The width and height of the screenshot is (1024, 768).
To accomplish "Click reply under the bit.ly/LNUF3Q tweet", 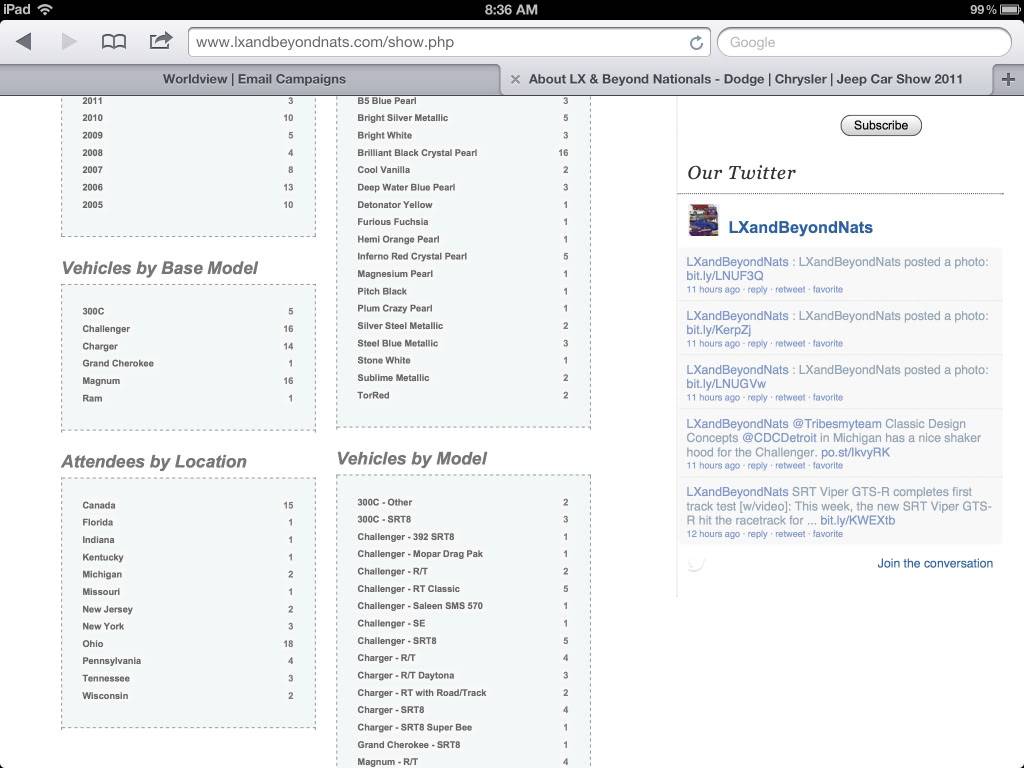I will click(x=758, y=289).
